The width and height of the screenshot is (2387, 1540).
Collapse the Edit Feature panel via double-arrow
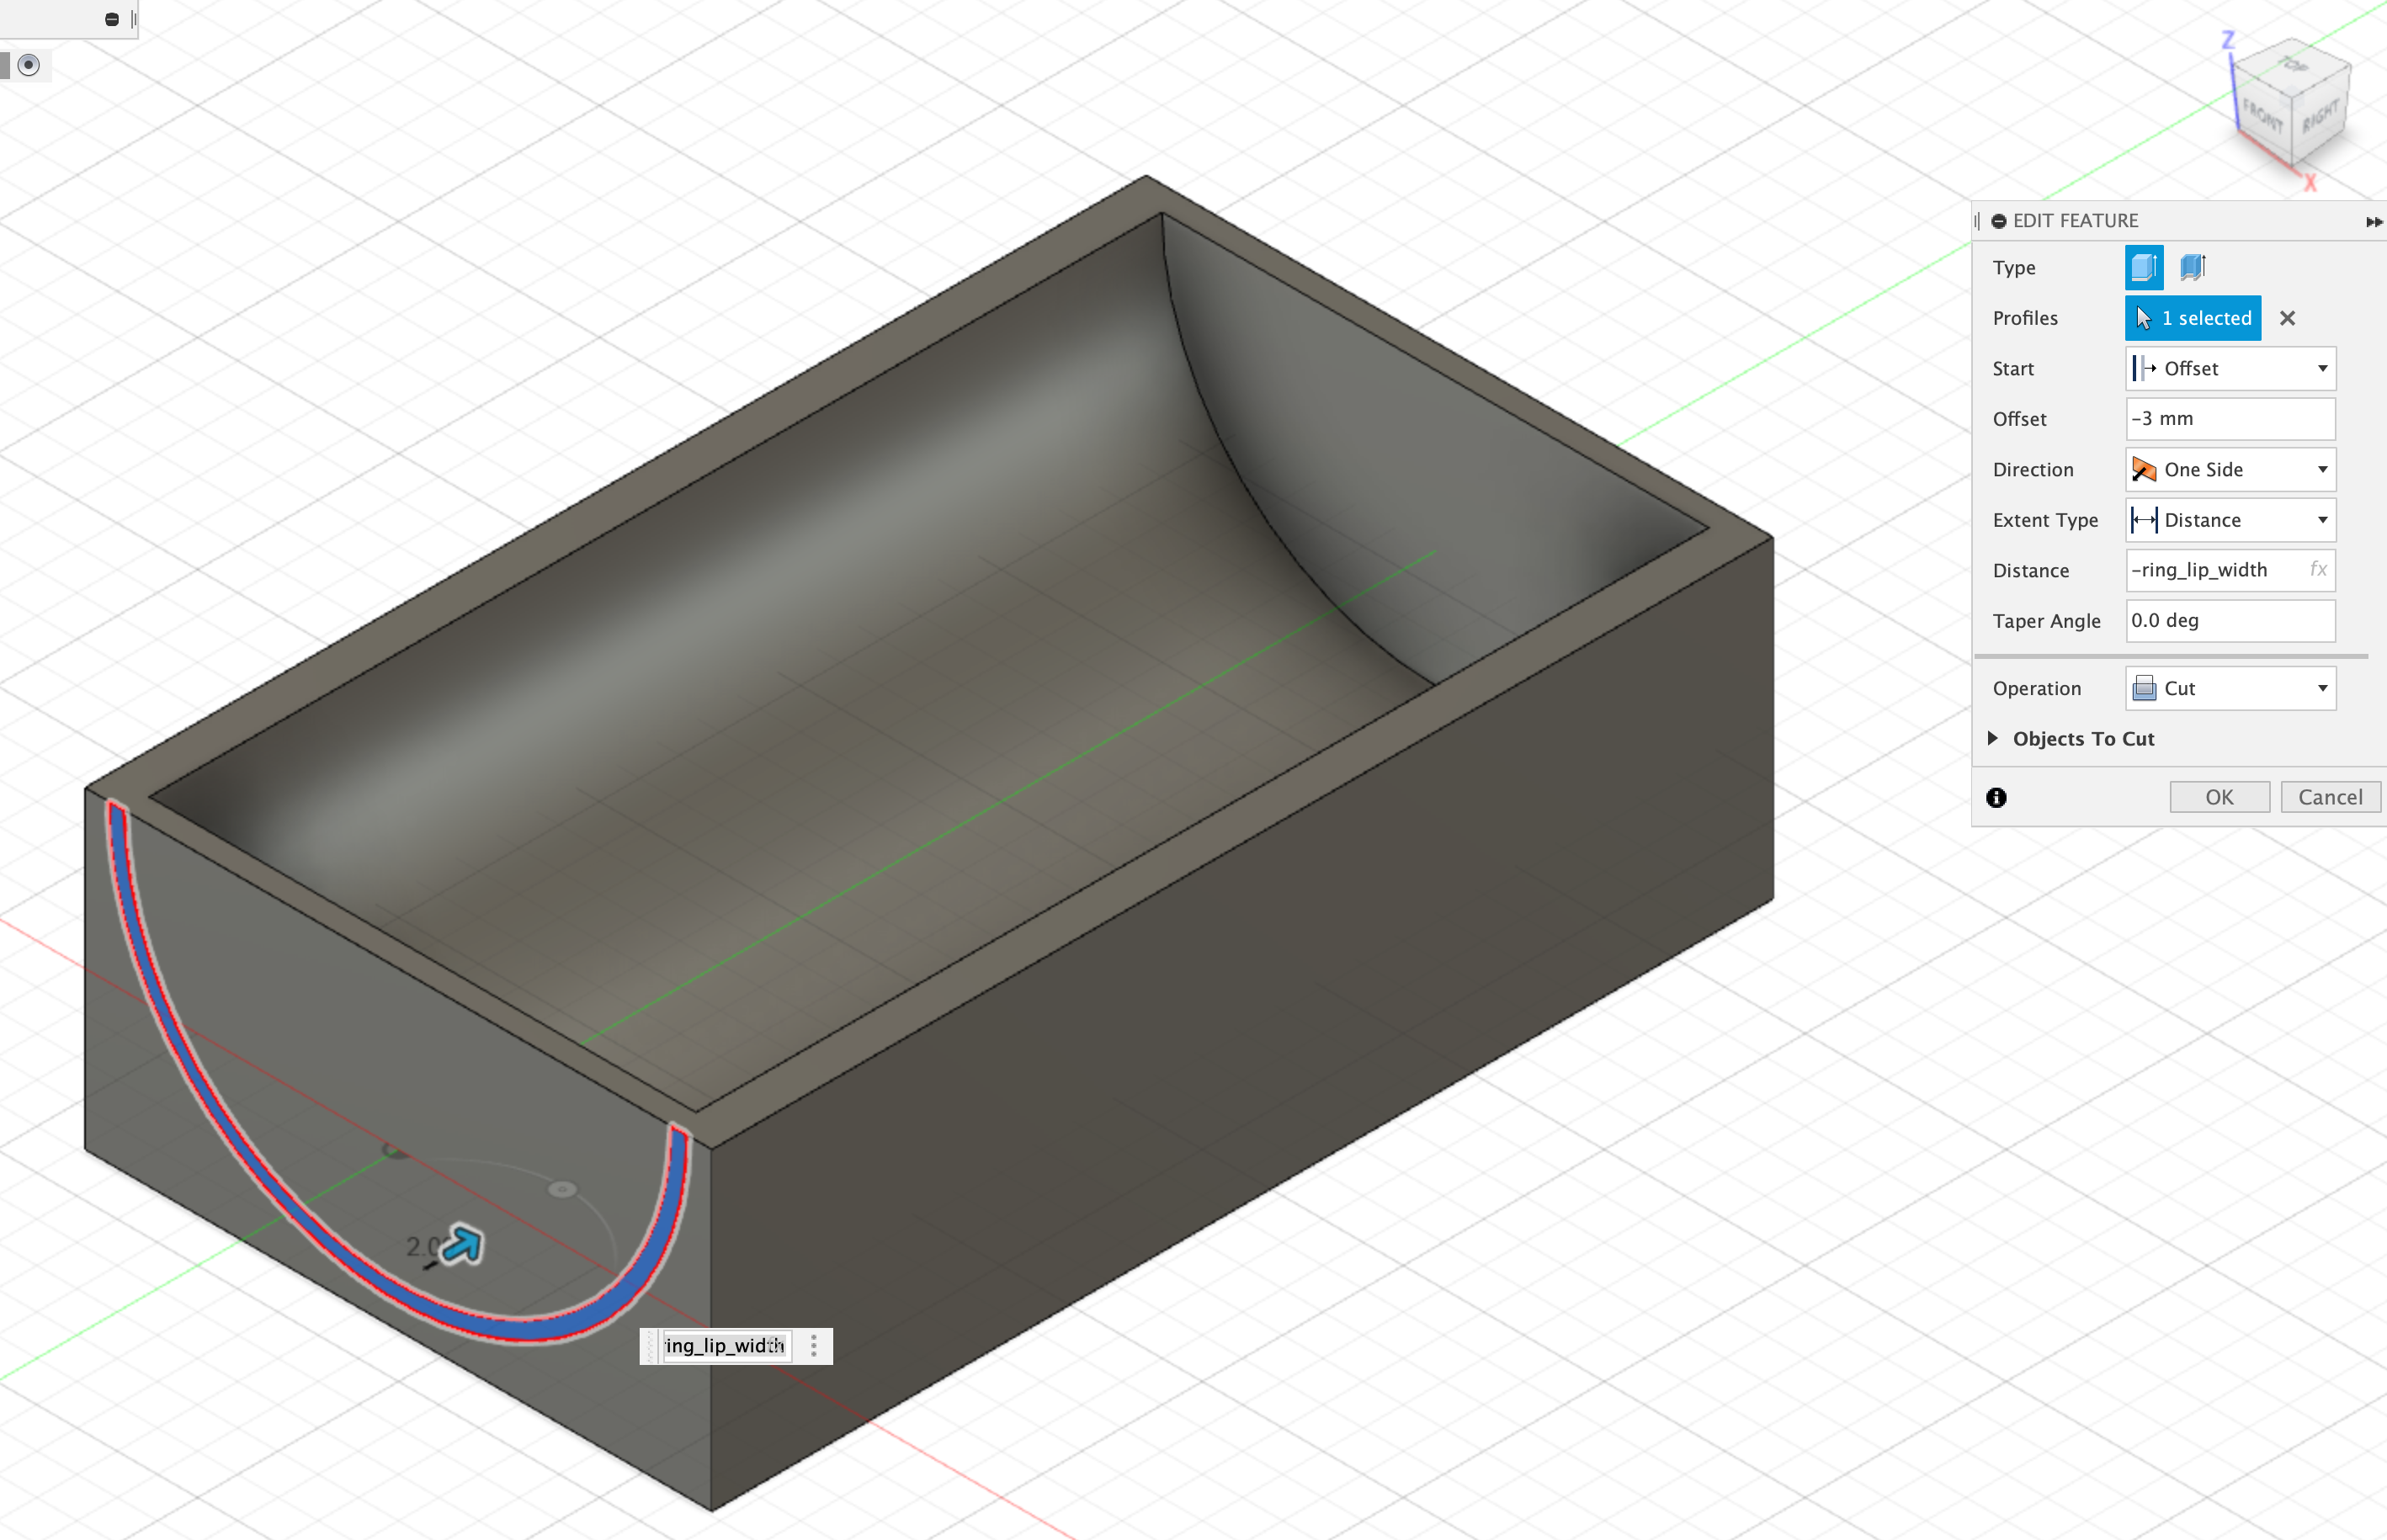[x=2375, y=221]
